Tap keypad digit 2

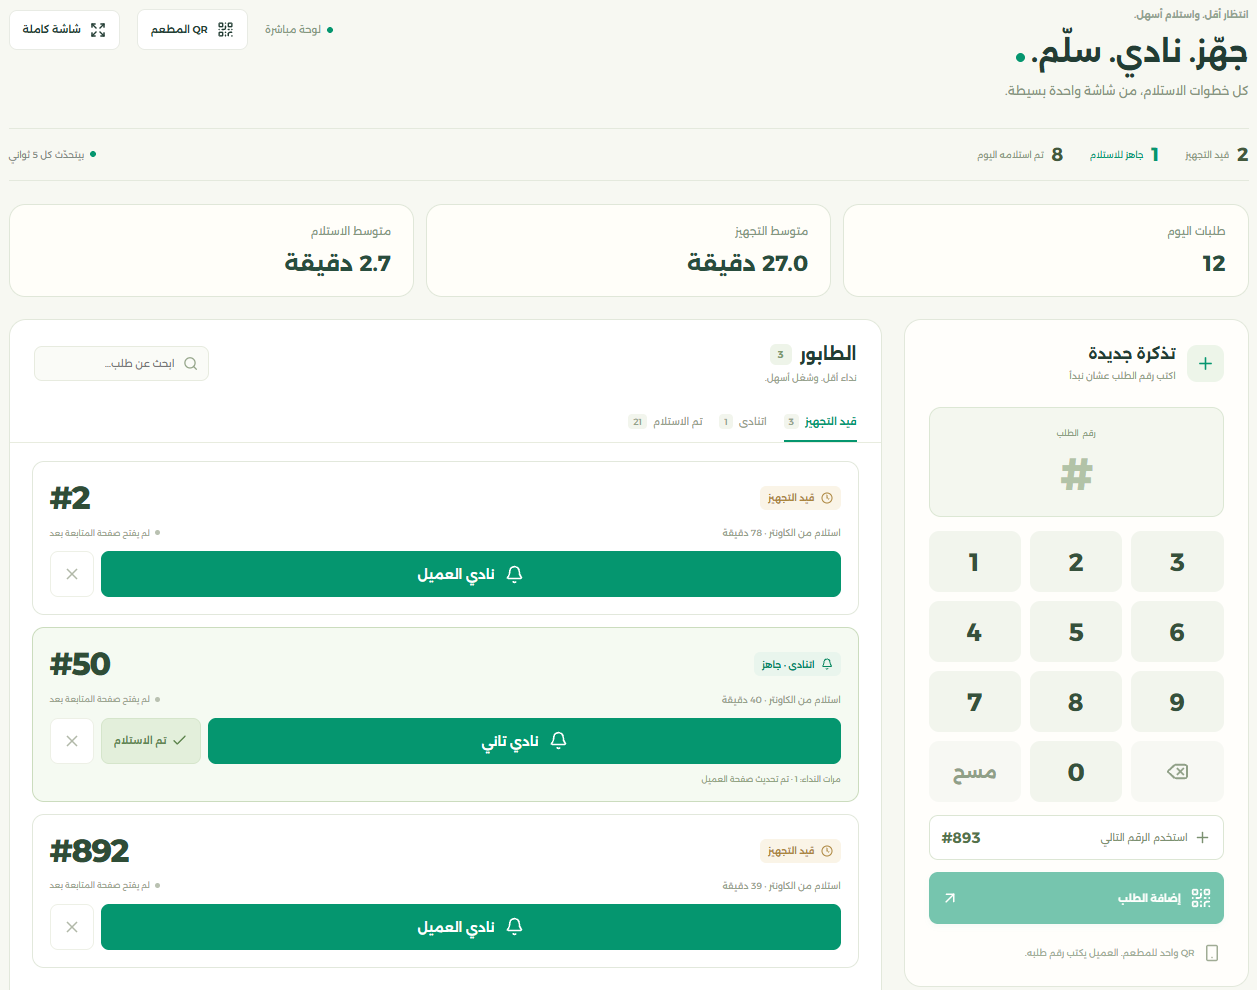1076,562
